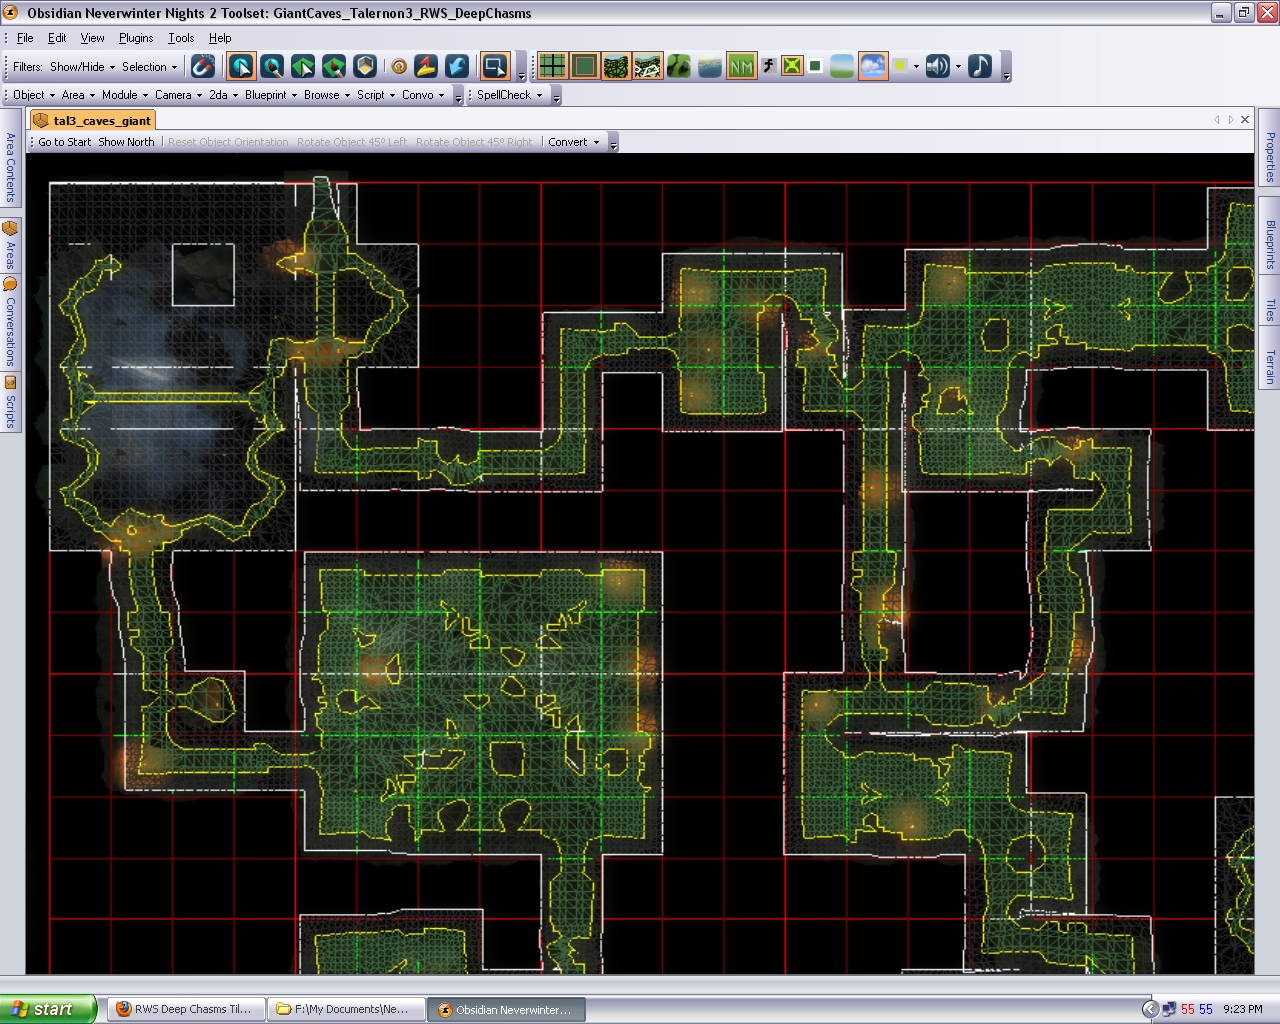
Task: Switch to RWS Deep Chasms taskbar window
Action: pos(185,1009)
